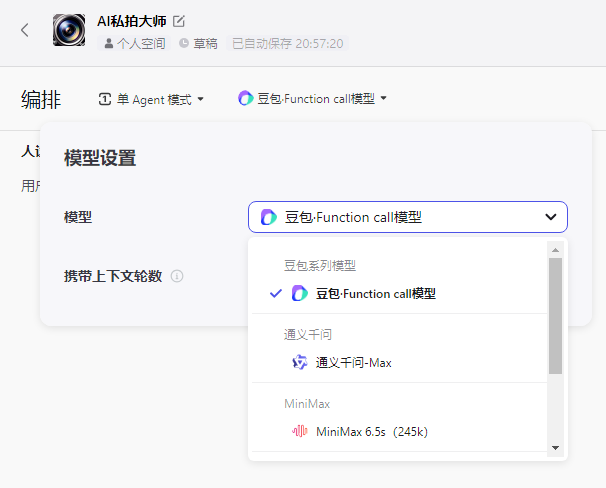Click the 豆包系列模型 group header
606x488 pixels.
(x=320, y=265)
